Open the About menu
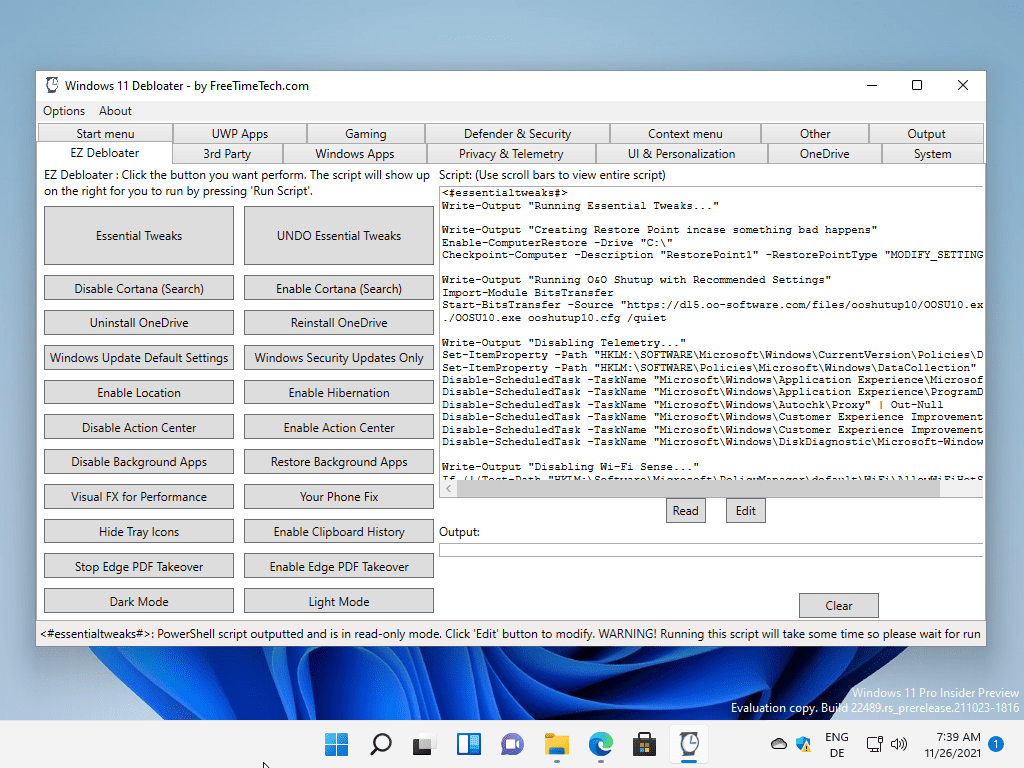 (x=115, y=110)
